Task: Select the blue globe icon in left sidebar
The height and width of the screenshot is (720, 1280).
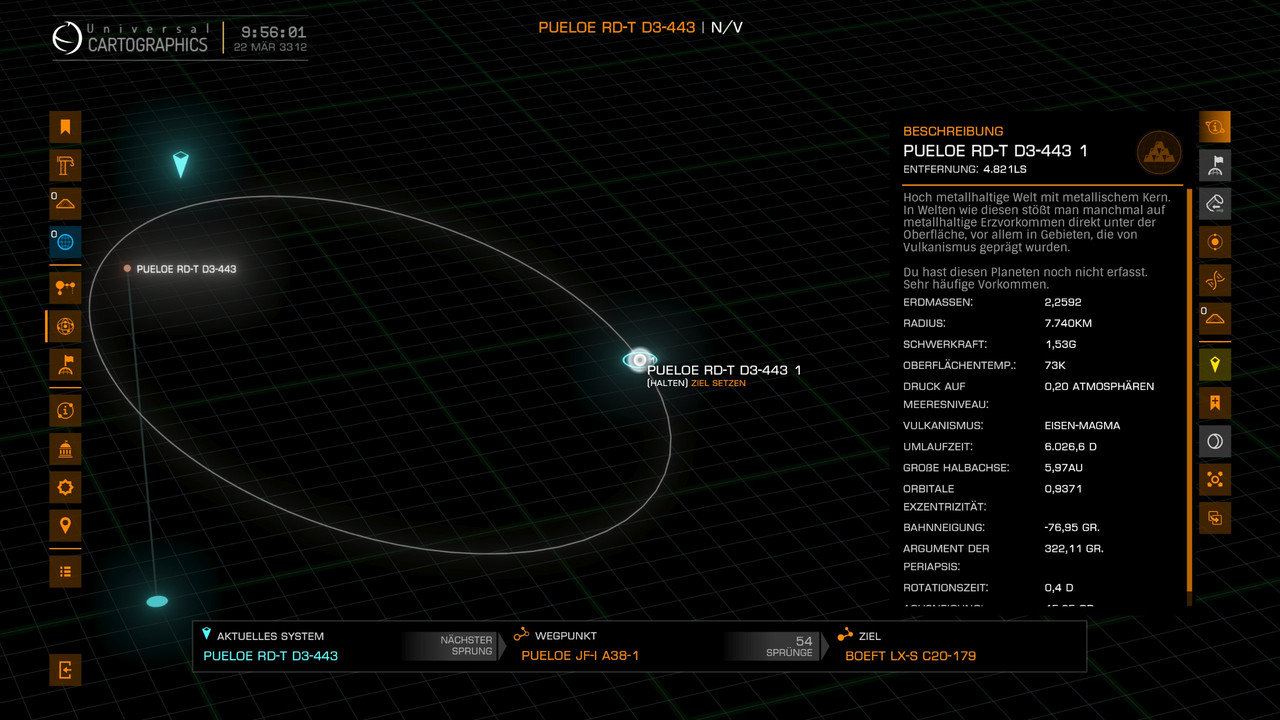Action: click(x=65, y=241)
